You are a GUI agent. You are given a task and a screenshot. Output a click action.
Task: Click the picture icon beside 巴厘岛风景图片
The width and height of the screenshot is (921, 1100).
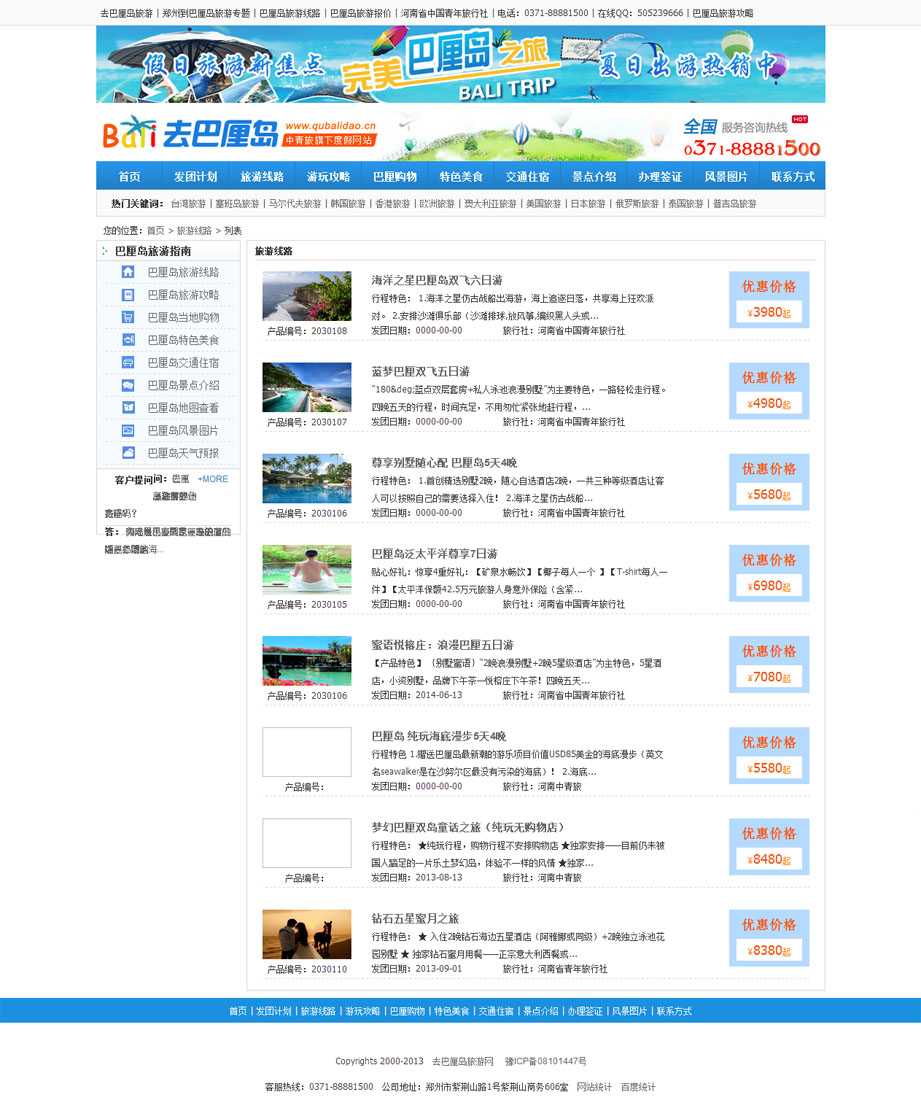[128, 430]
